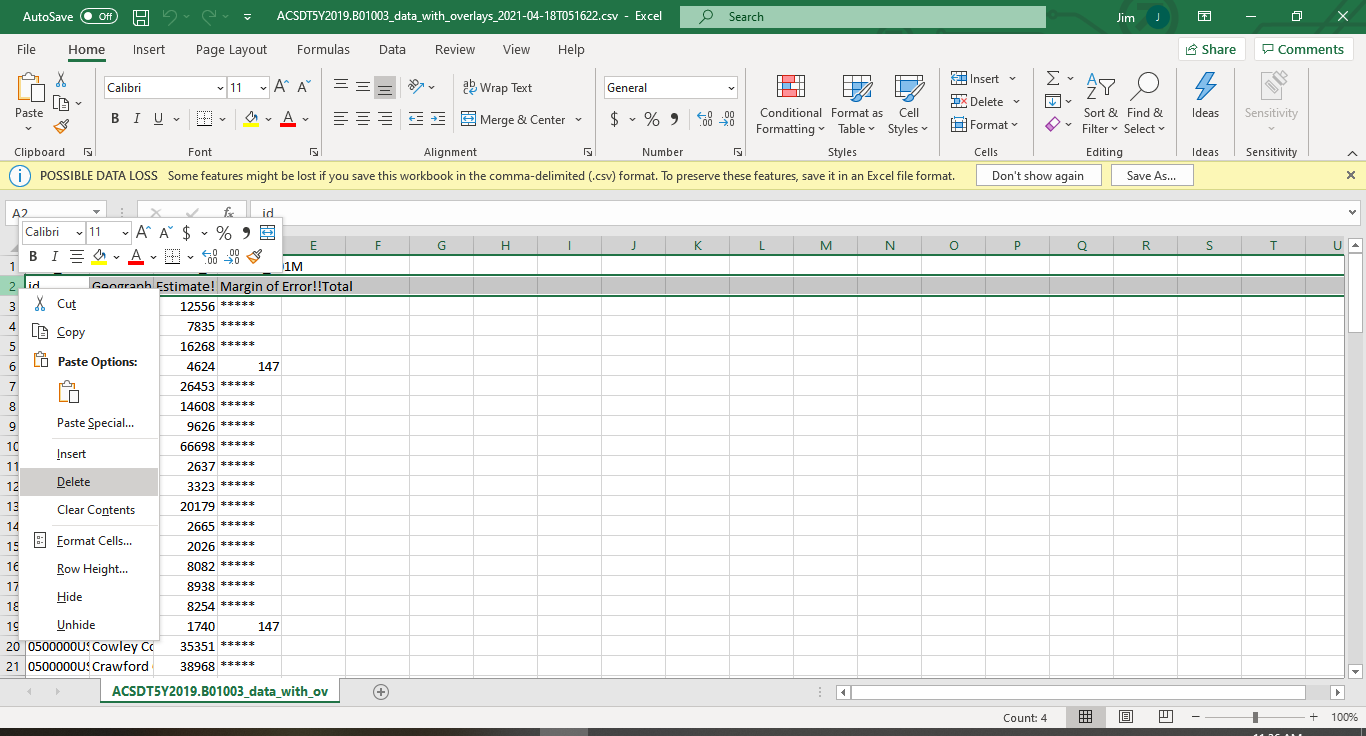Expand the formula bar
This screenshot has width=1366, height=736.
(x=1353, y=212)
